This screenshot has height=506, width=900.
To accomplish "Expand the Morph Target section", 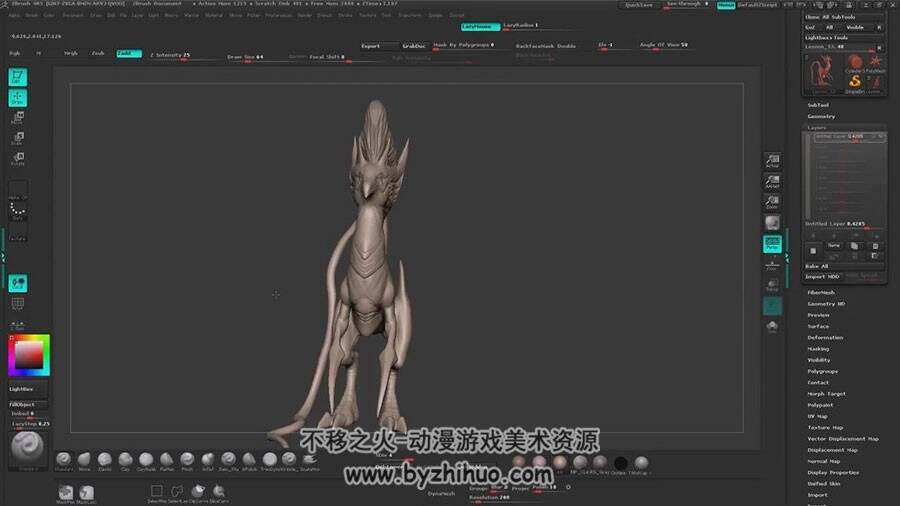I will pos(827,394).
